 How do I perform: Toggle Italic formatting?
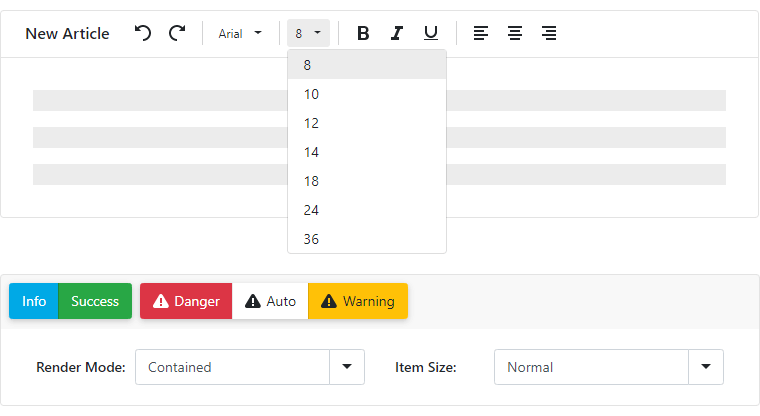tap(397, 33)
